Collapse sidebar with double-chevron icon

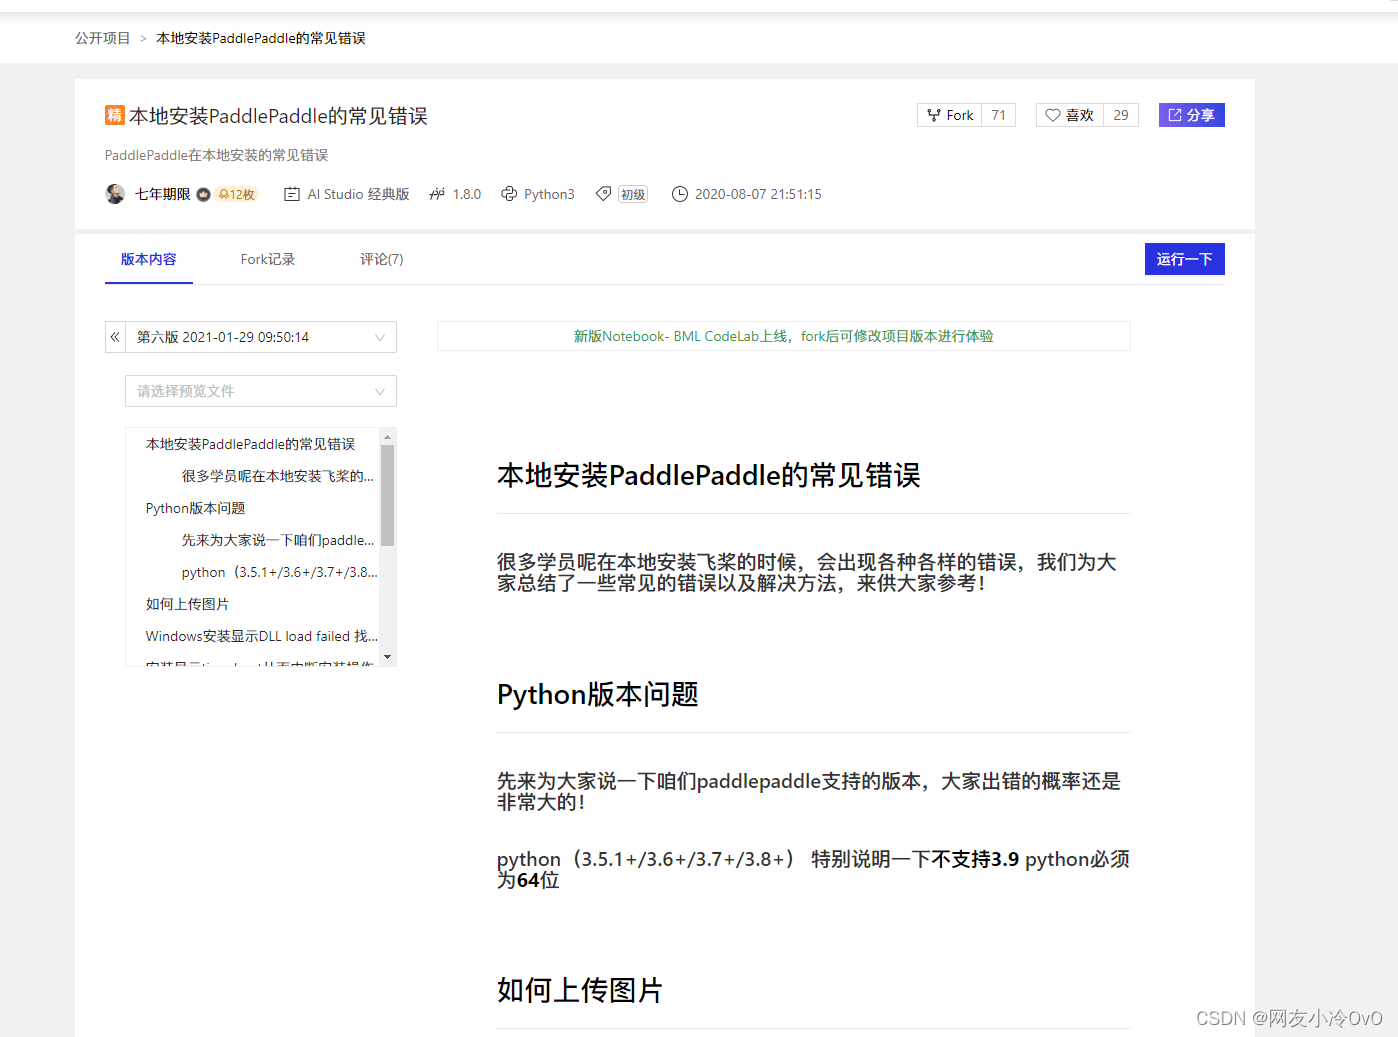click(x=115, y=337)
